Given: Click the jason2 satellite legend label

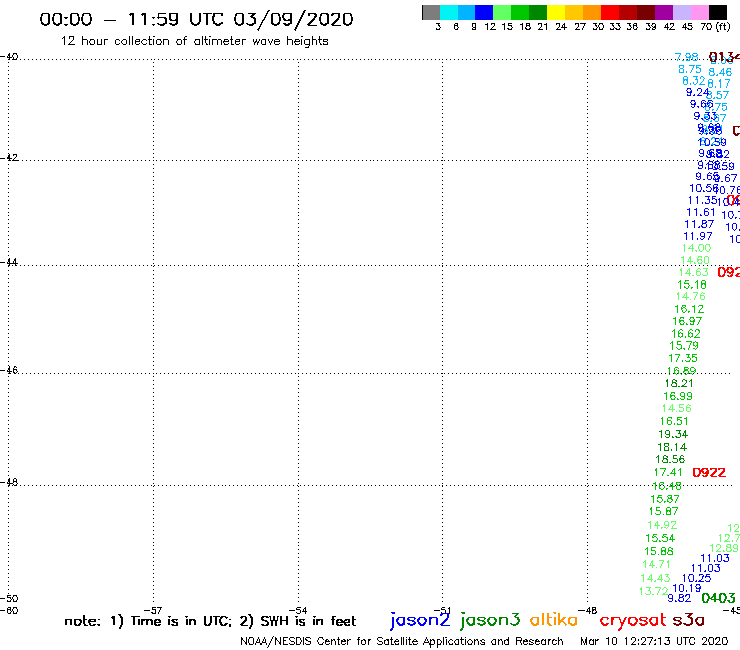Looking at the screenshot, I should point(420,620).
